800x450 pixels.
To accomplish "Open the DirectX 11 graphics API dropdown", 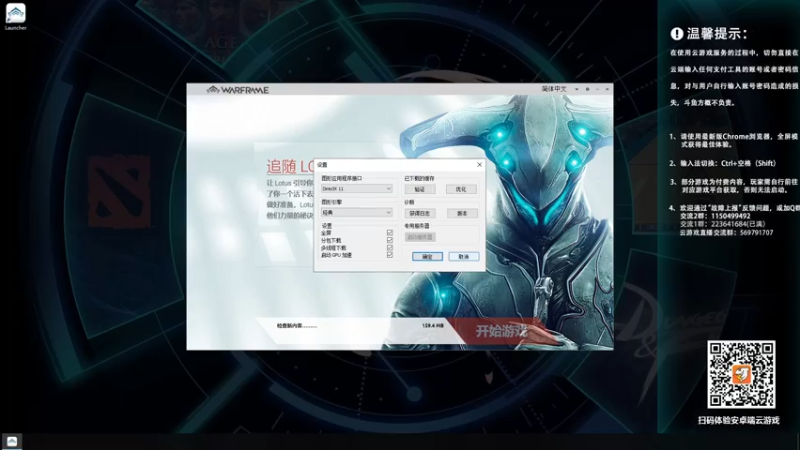I will pos(357,189).
